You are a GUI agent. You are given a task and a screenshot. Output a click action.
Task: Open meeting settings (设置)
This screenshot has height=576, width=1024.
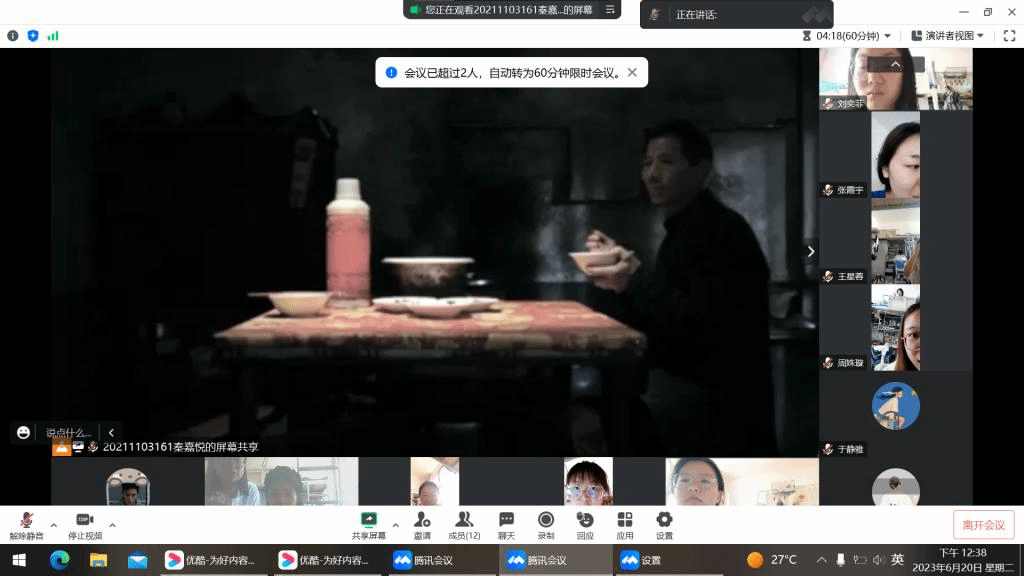pyautogui.click(x=664, y=524)
